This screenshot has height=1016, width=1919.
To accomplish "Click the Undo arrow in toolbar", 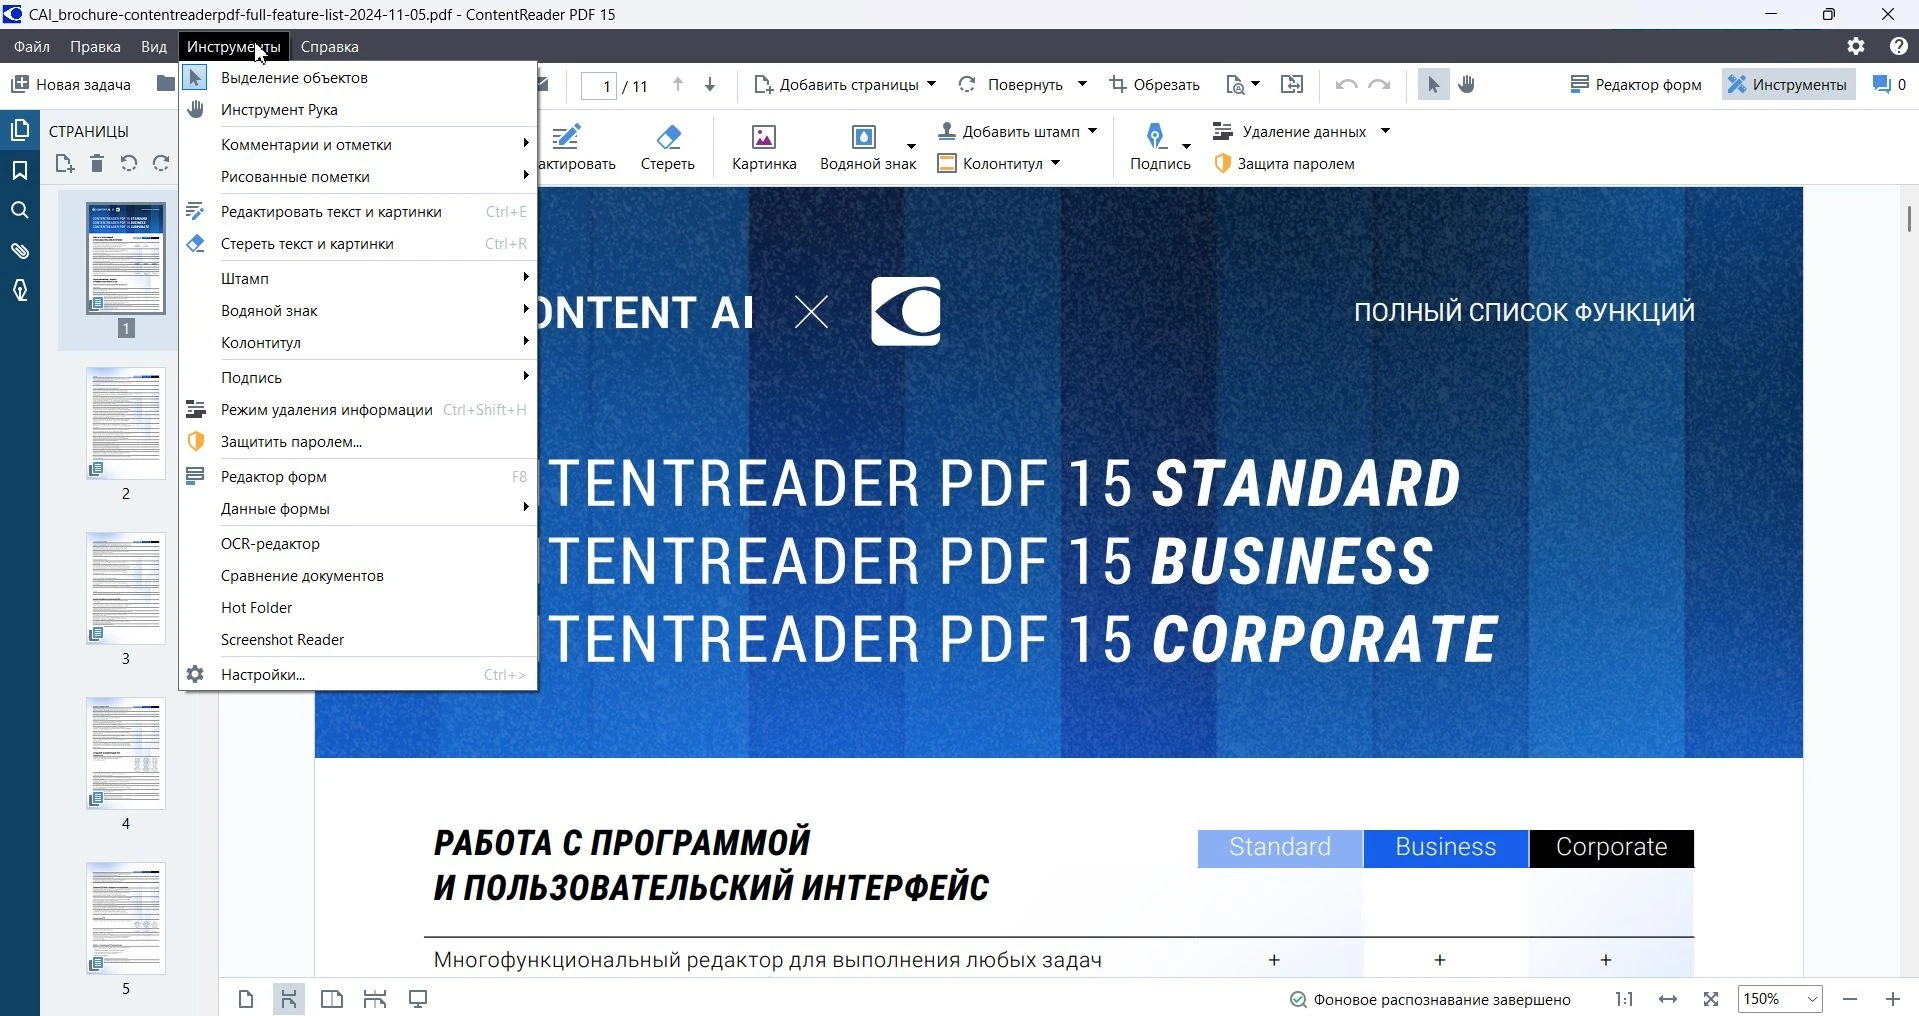I will pyautogui.click(x=1347, y=85).
